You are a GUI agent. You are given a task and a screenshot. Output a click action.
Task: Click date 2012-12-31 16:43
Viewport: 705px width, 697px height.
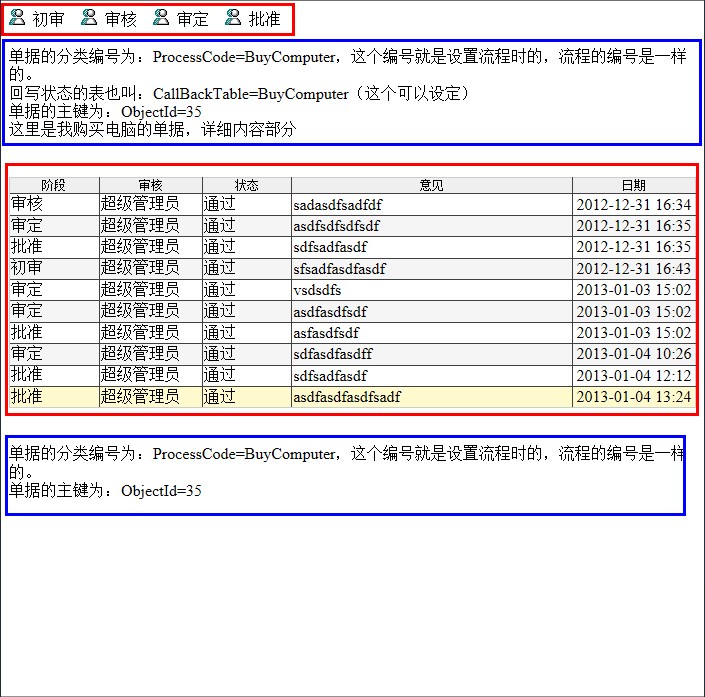coord(634,268)
